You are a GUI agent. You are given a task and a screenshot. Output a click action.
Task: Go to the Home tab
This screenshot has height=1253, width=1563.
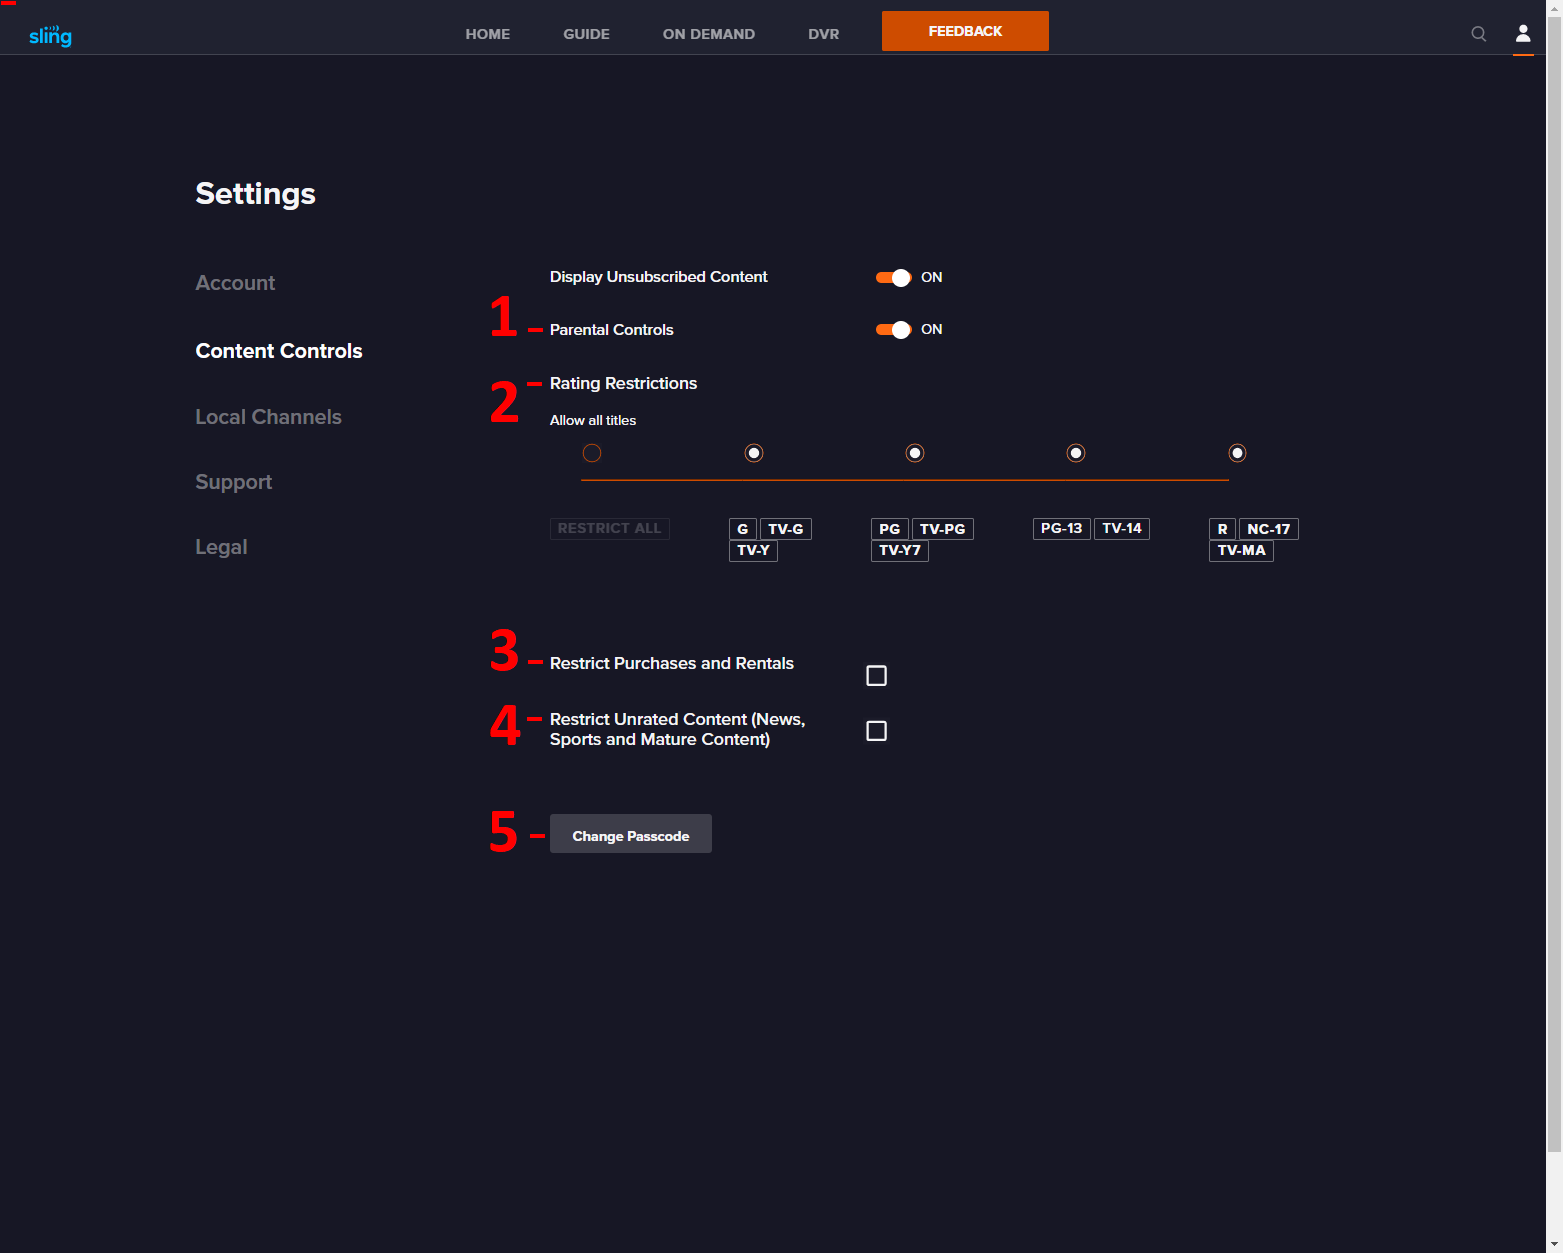coord(487,33)
